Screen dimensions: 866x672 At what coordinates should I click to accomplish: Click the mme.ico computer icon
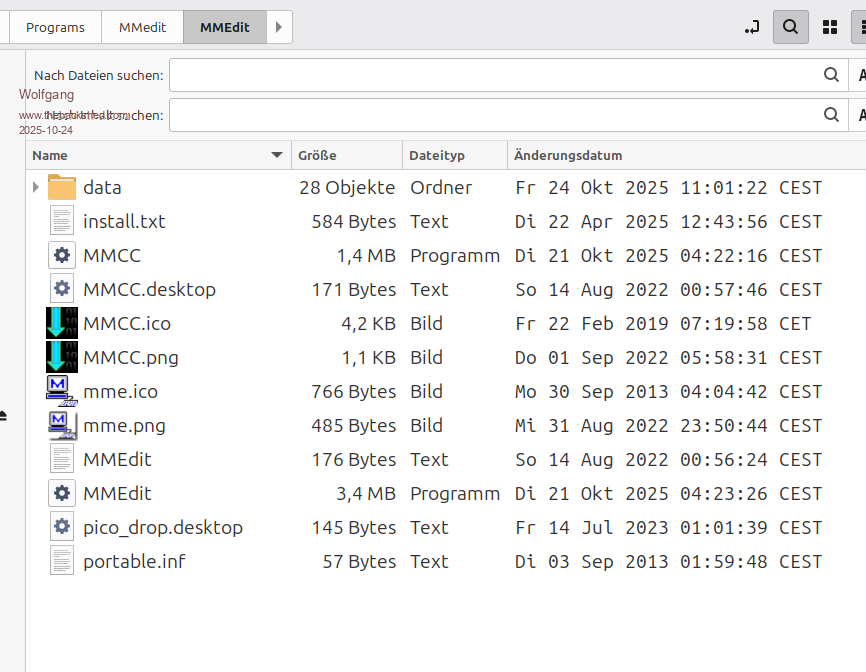point(62,392)
